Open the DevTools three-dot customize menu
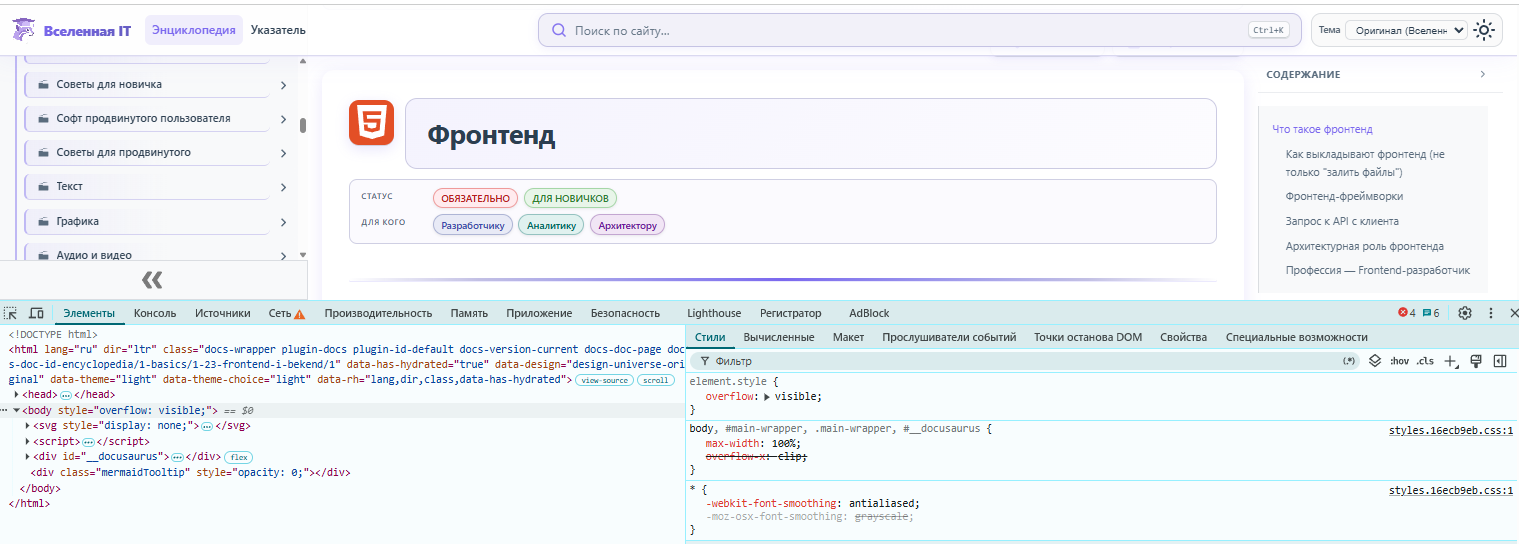 (1491, 313)
